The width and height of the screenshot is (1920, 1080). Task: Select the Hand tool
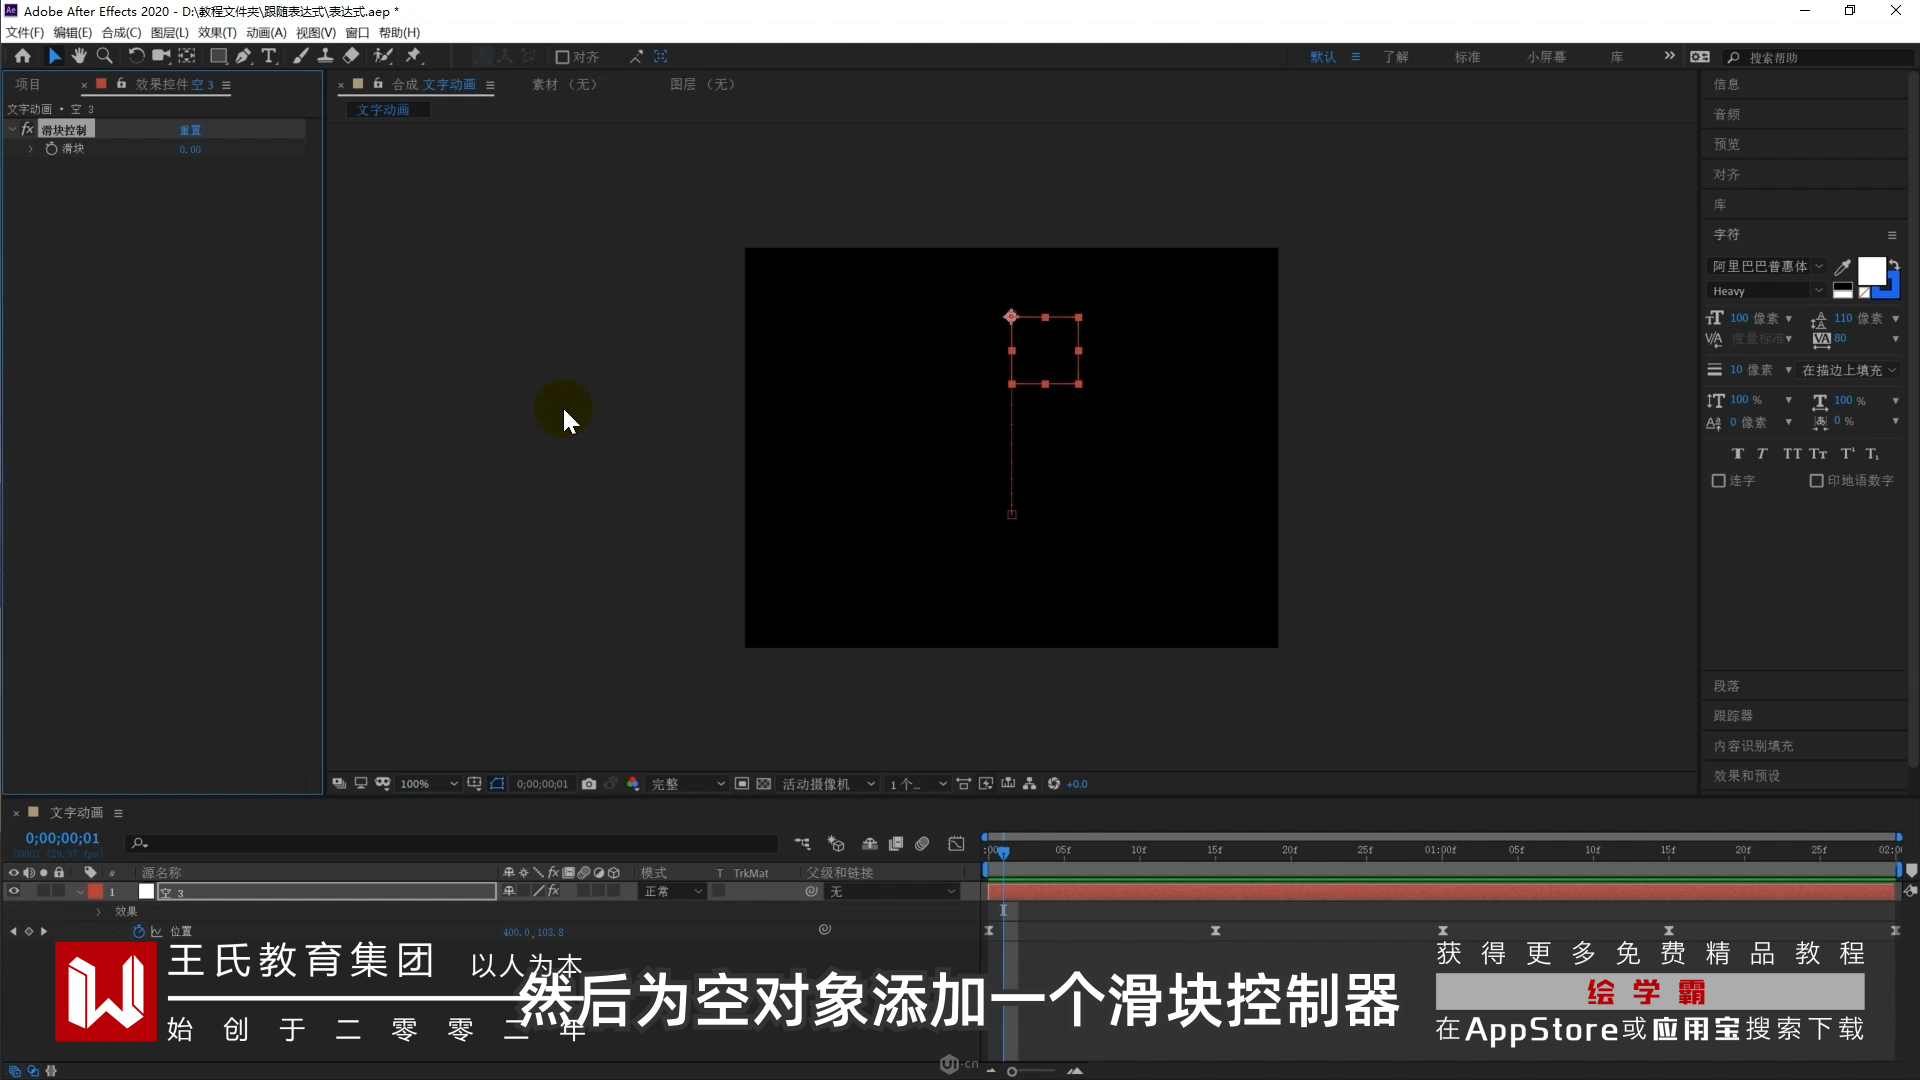[x=79, y=57]
